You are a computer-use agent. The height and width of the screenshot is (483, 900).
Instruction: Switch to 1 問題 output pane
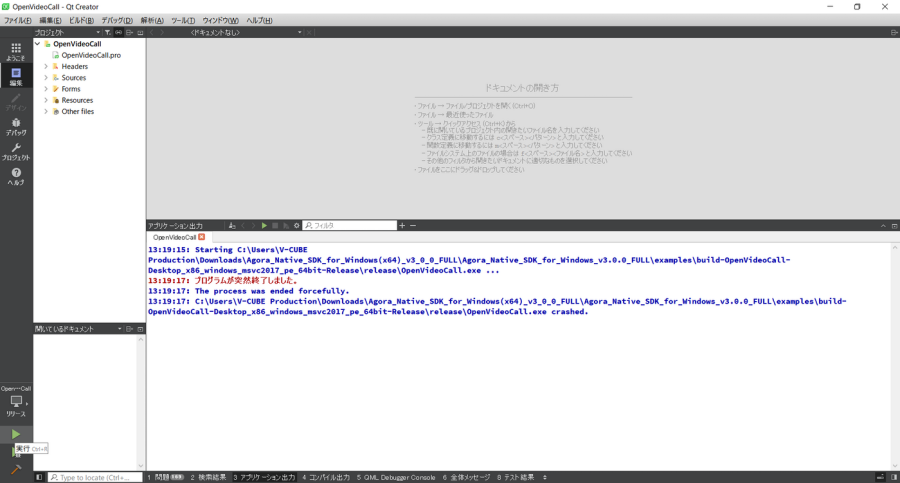[x=165, y=477]
